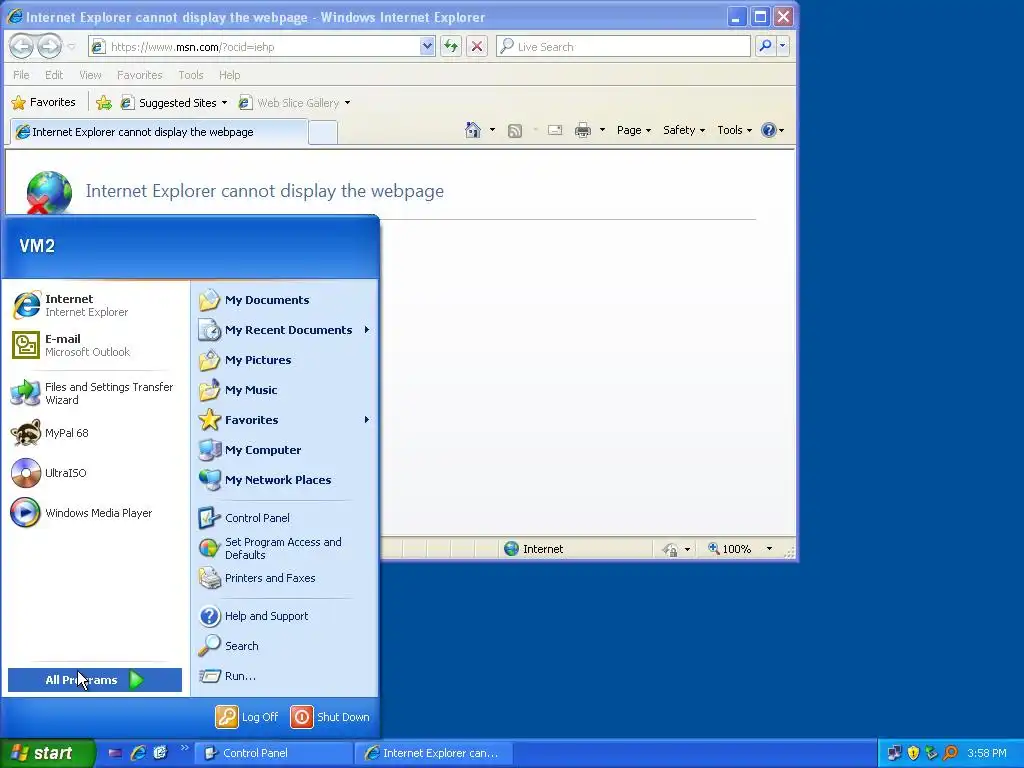The height and width of the screenshot is (768, 1024).
Task: Open UltraISO from Start menu
Action: point(95,473)
